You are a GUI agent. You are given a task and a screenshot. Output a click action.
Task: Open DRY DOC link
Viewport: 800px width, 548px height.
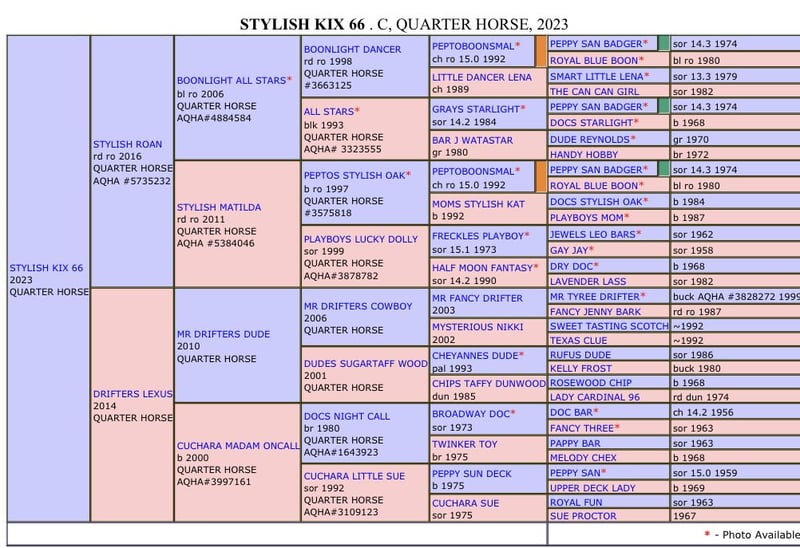pyautogui.click(x=571, y=266)
